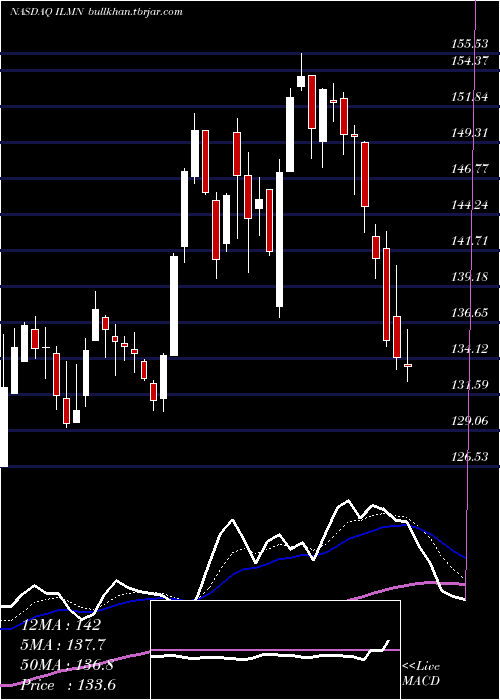Click the 126.53 price level label

click(469, 457)
